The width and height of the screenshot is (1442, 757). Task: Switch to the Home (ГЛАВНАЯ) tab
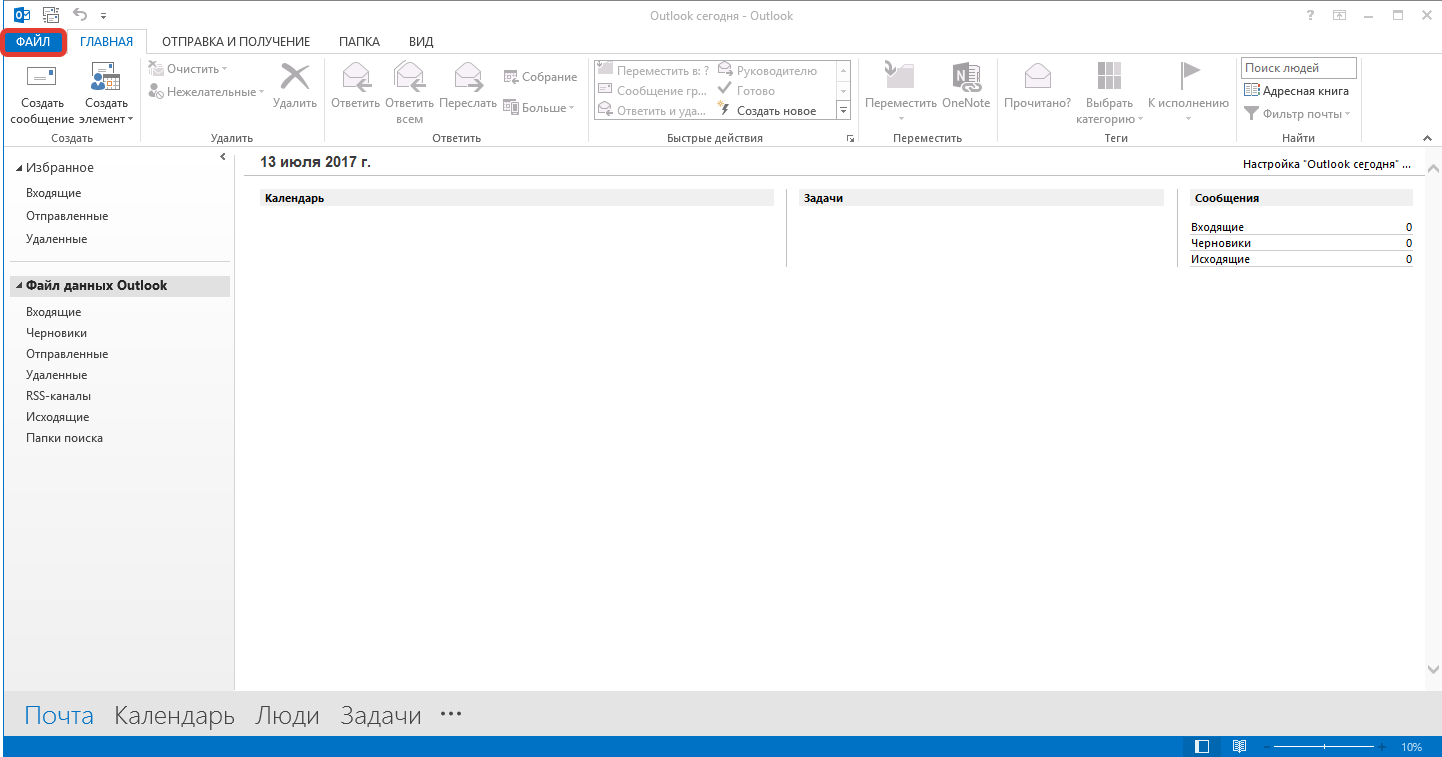click(x=107, y=42)
